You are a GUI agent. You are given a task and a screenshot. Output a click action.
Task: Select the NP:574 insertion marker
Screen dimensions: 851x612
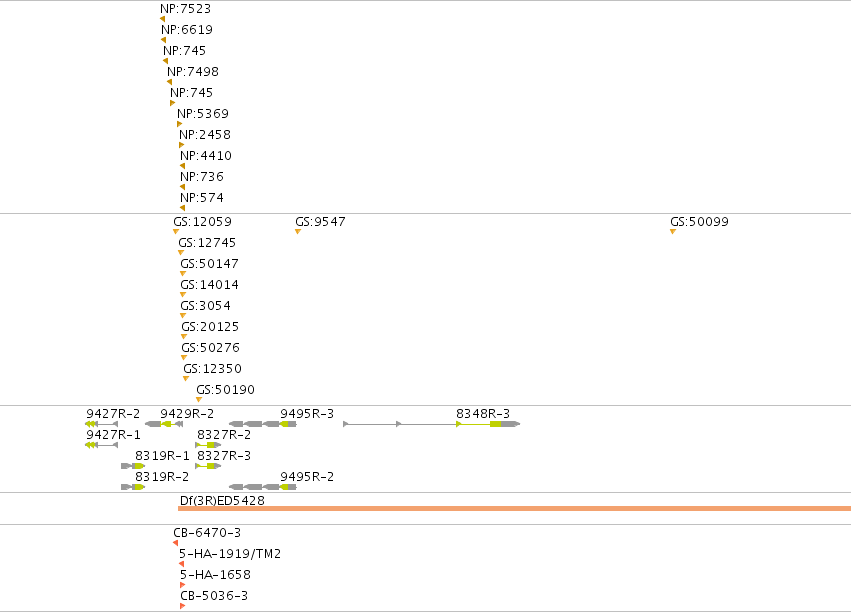click(182, 208)
